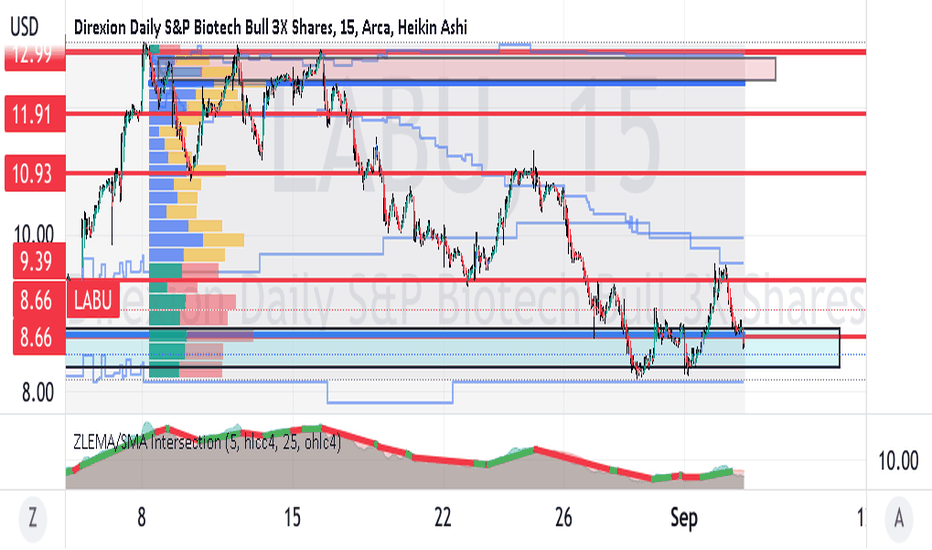932x550 pixels.
Task: Click date label 15 on time axis
Action: coord(292,517)
